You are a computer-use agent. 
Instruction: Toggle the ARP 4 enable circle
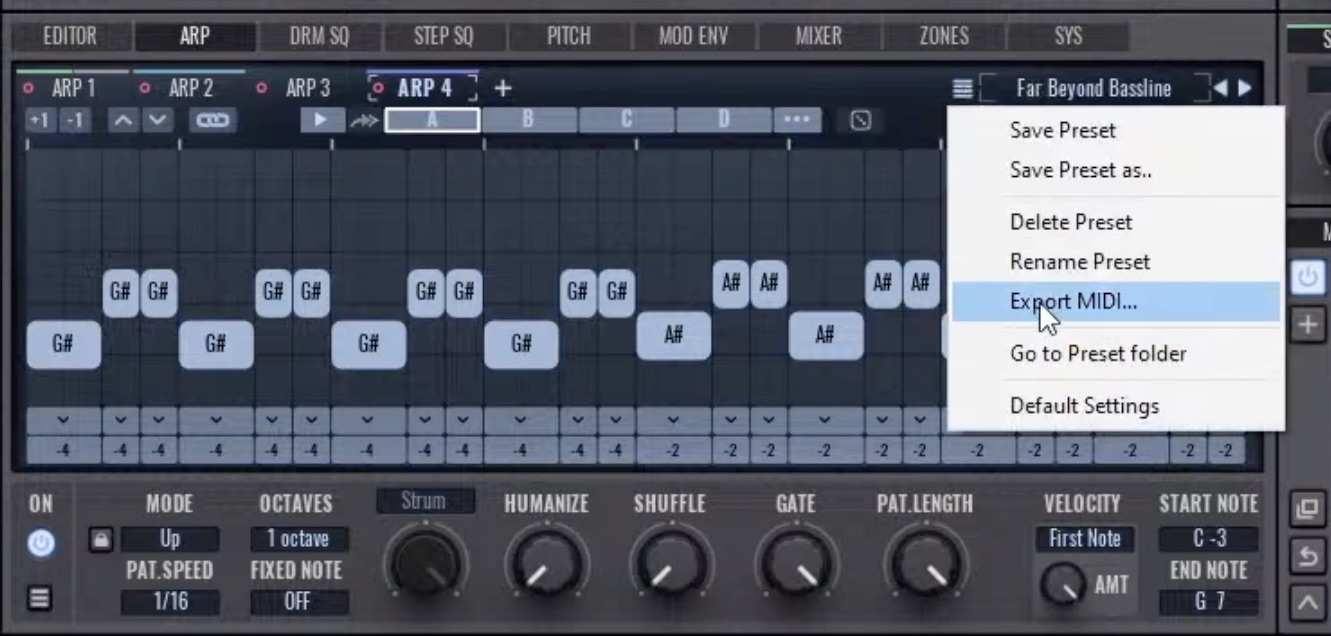[x=378, y=89]
